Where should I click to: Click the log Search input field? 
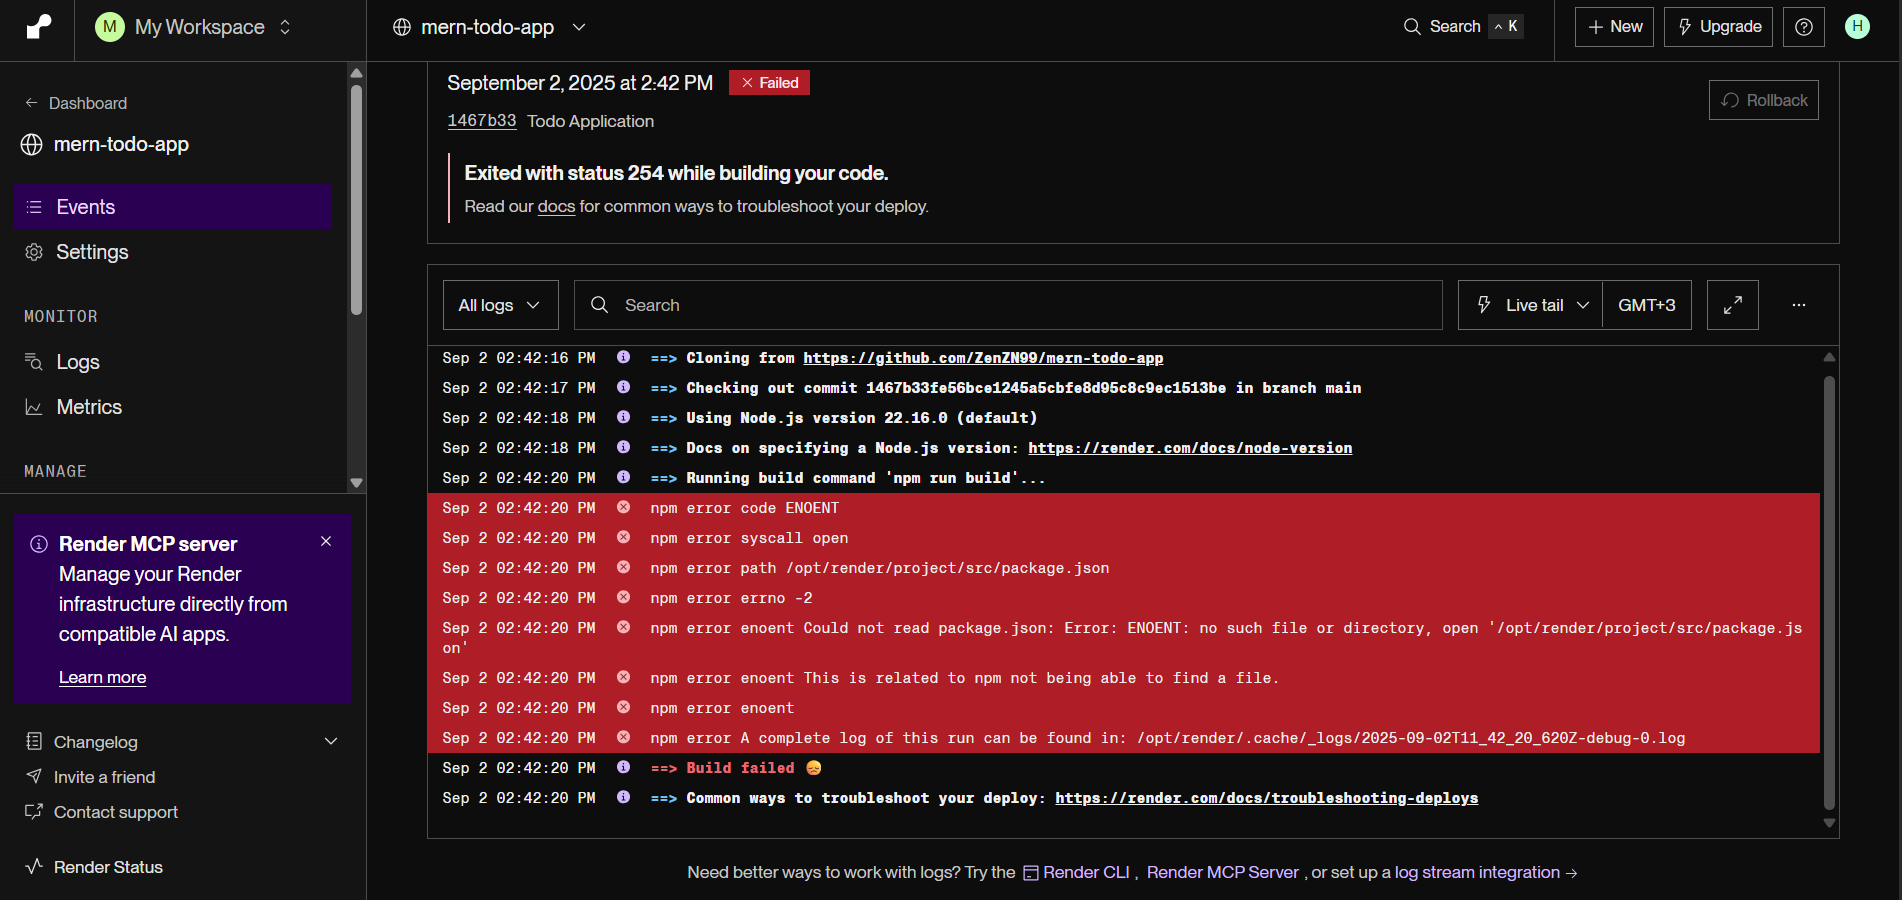1008,305
